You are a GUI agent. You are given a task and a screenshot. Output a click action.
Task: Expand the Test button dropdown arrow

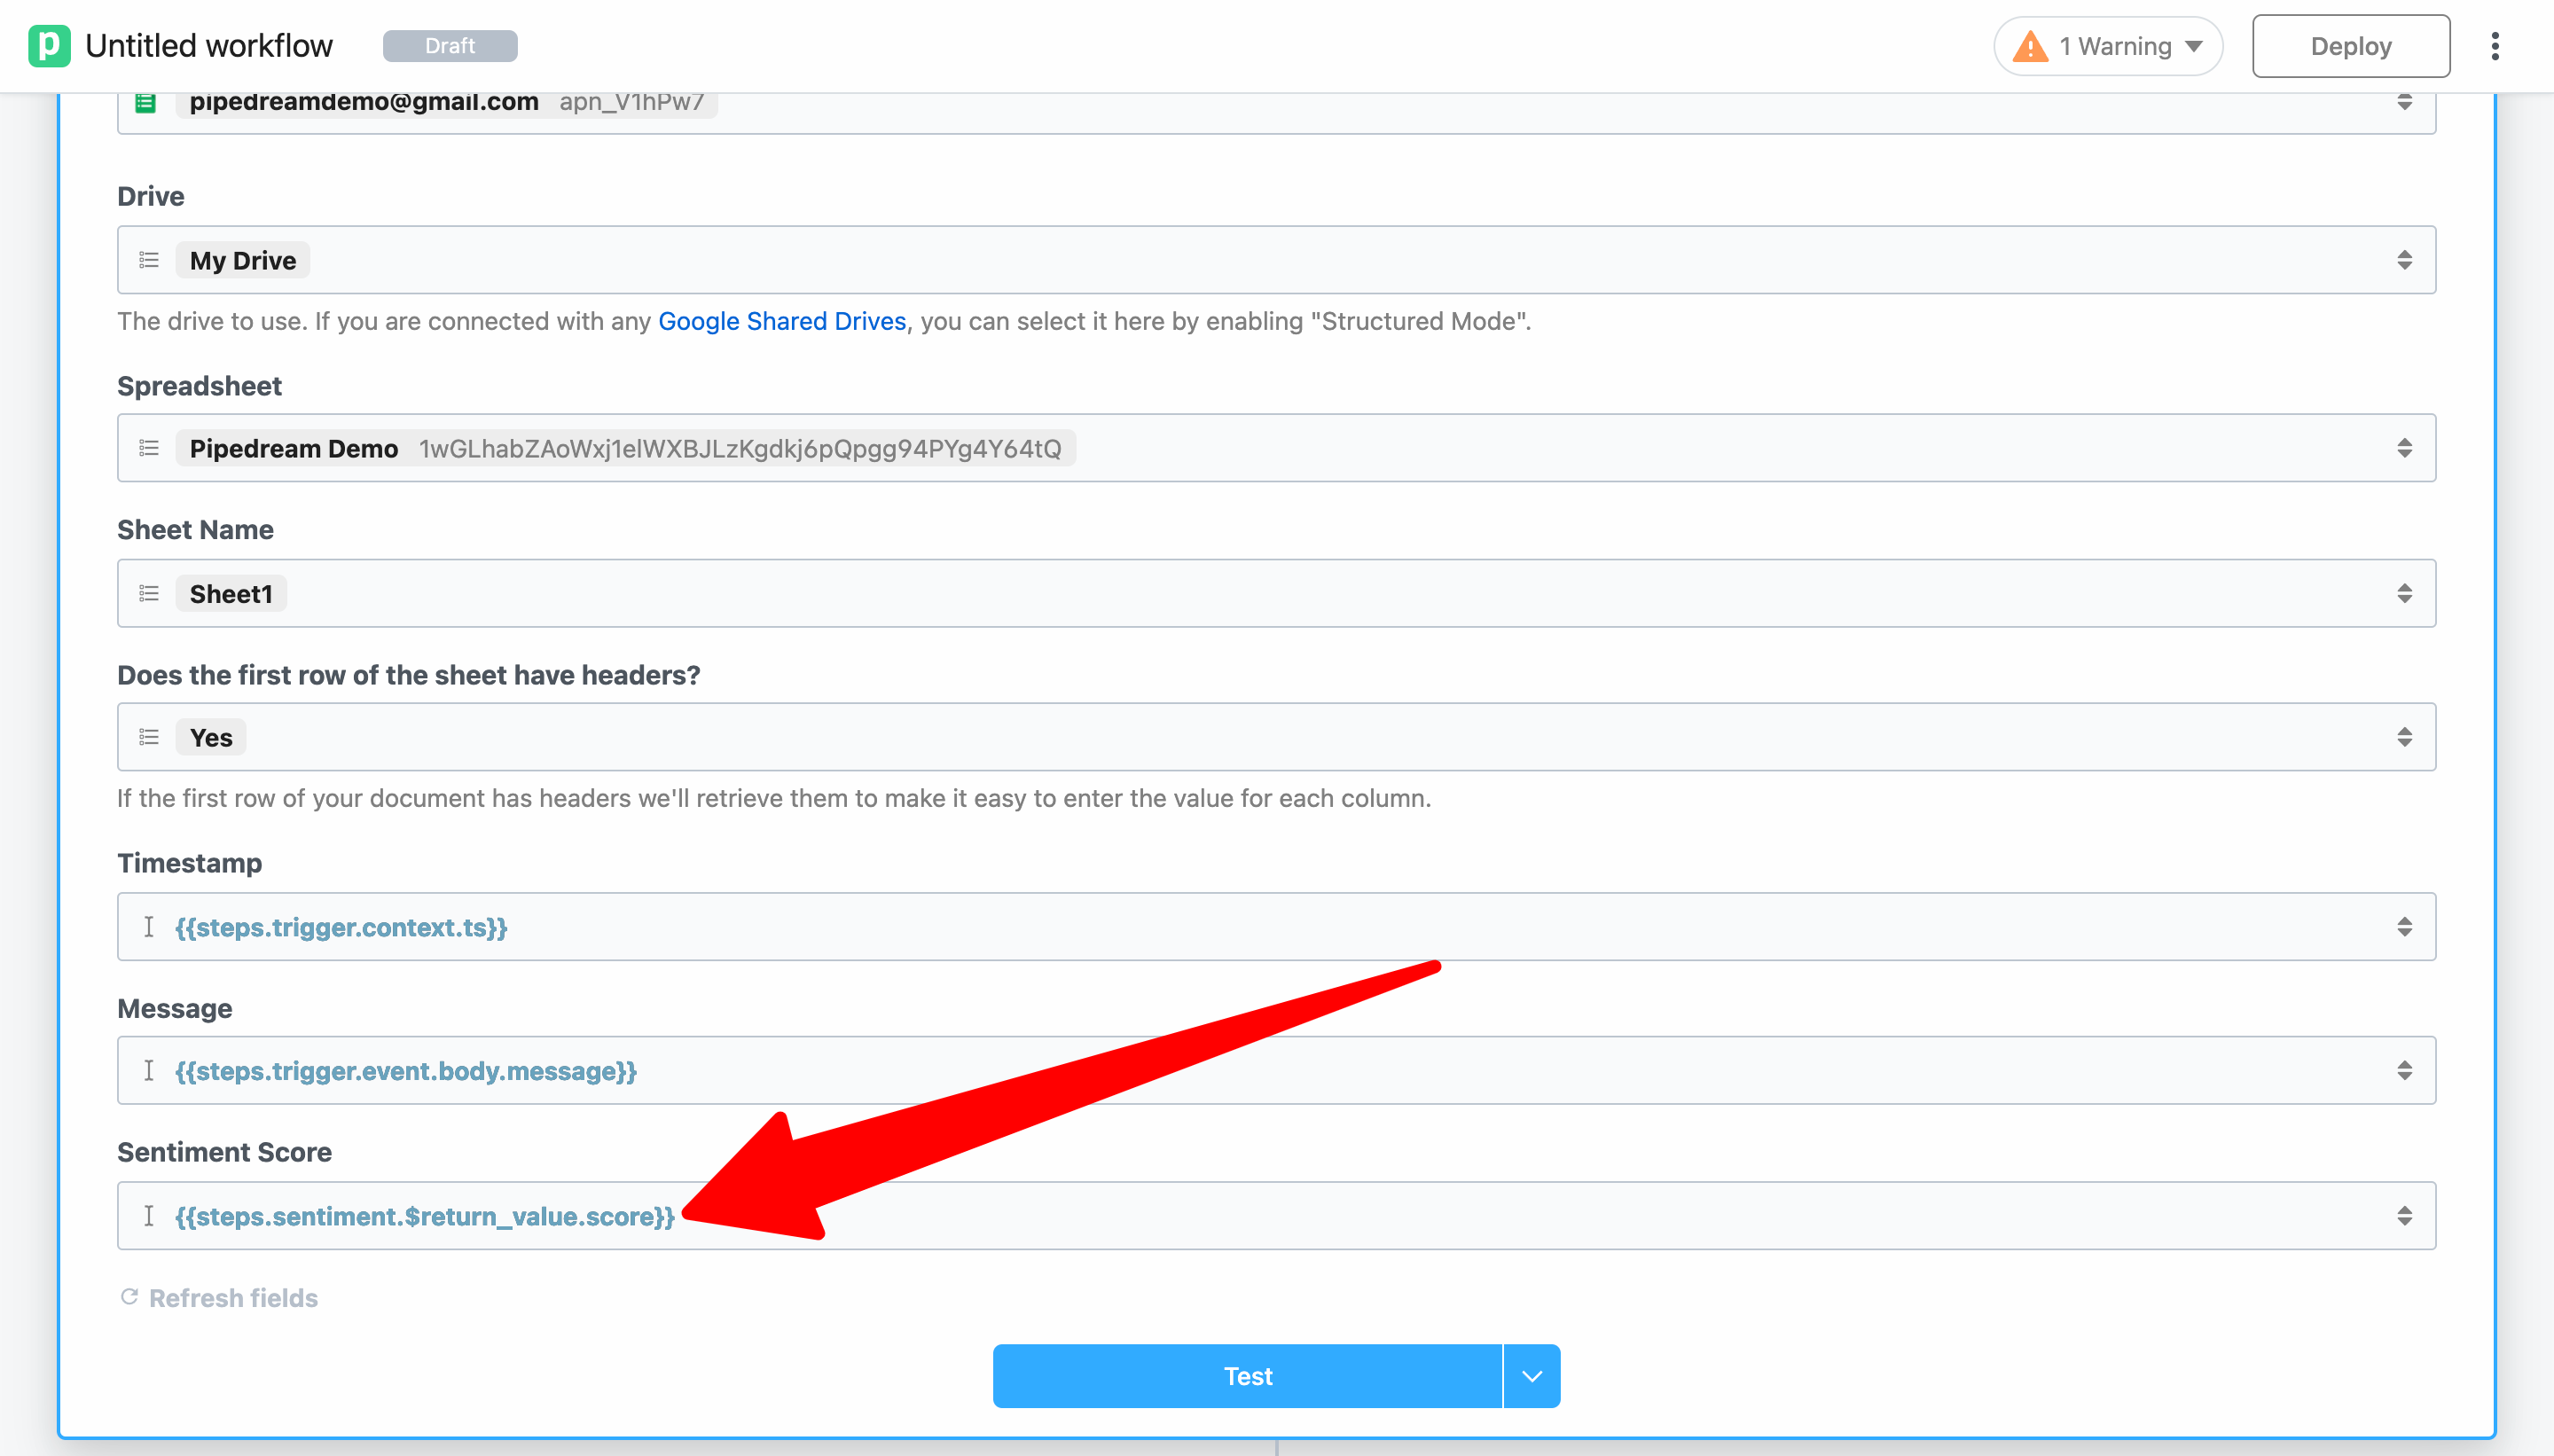(1530, 1375)
